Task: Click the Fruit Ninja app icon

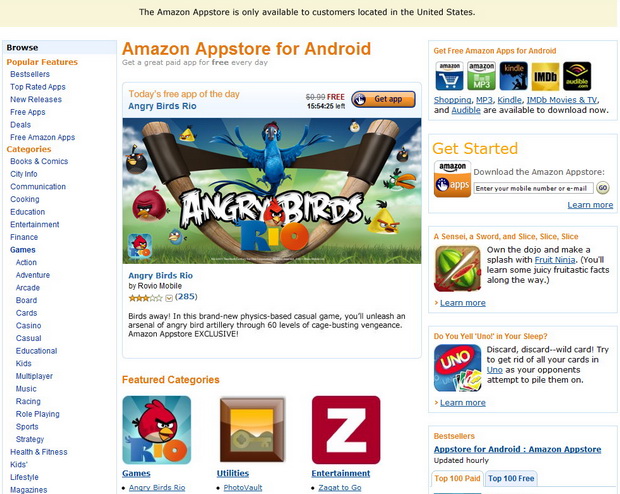Action: click(x=457, y=269)
